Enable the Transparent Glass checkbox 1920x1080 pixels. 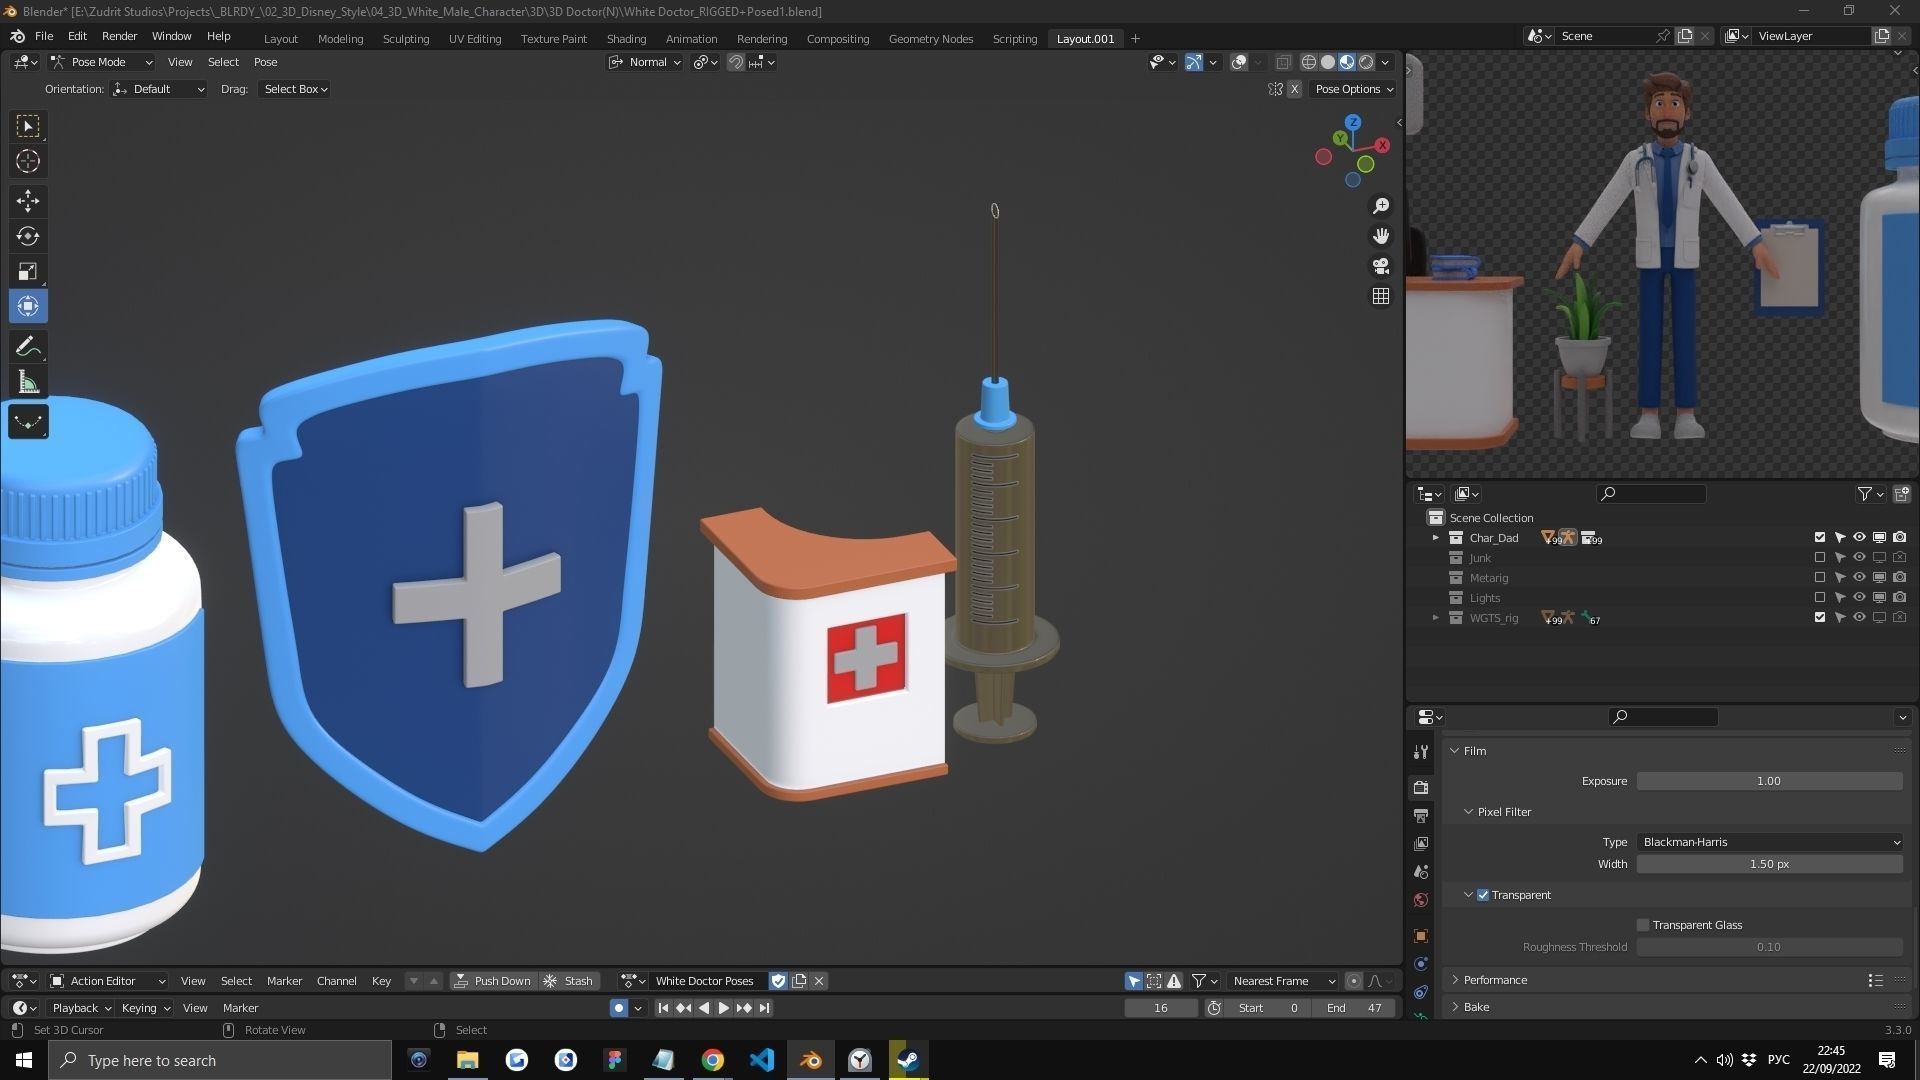pos(1643,925)
